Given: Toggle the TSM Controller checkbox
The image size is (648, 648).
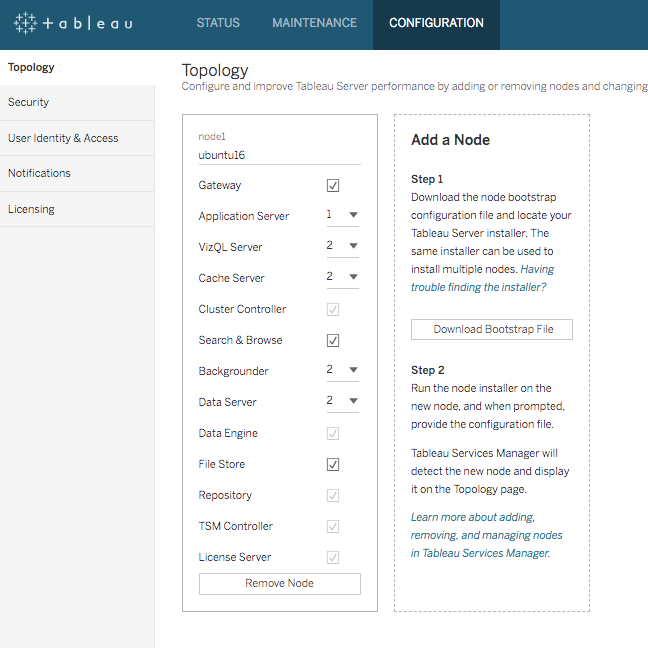Looking at the screenshot, I should click(333, 526).
